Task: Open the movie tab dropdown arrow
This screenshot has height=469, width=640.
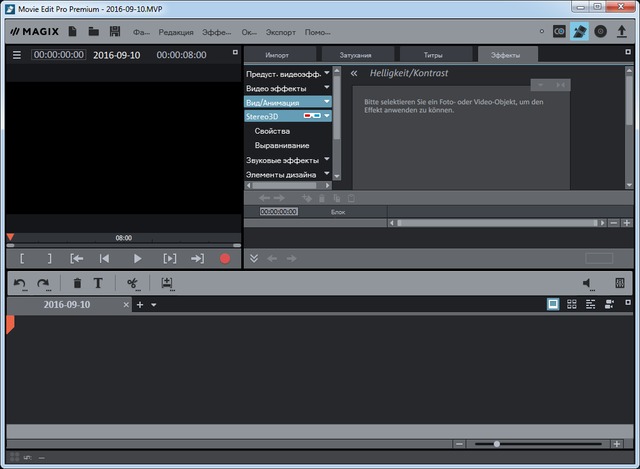Action: (x=154, y=304)
